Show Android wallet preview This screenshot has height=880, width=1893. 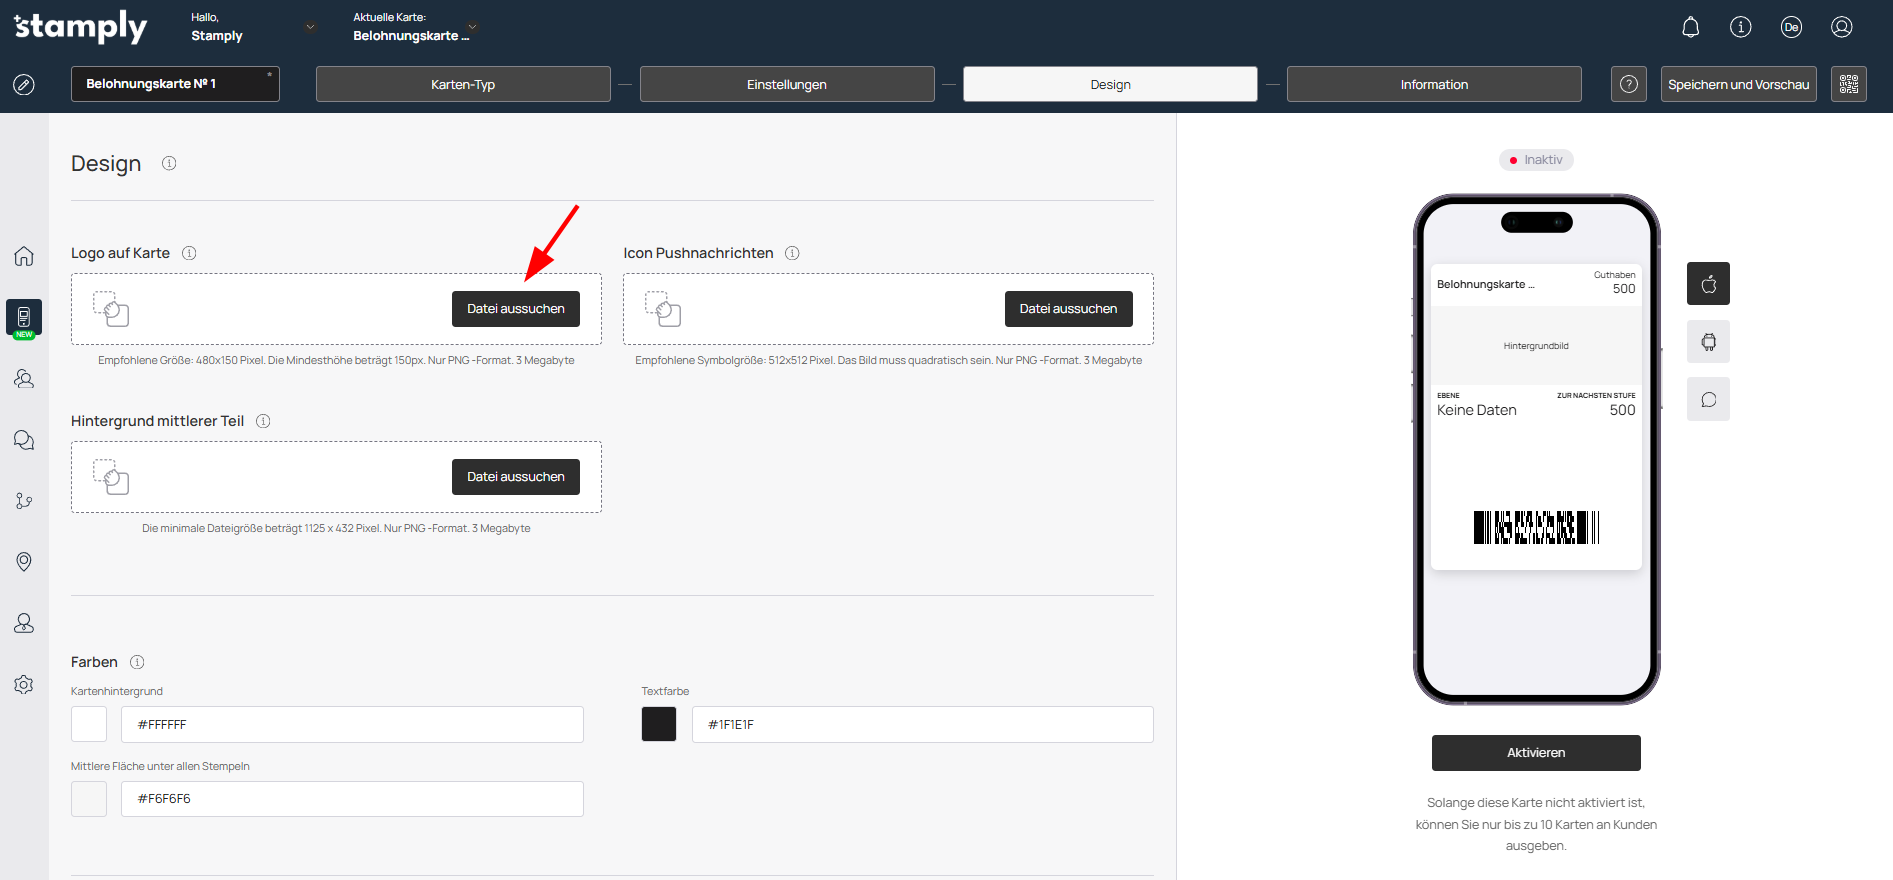tap(1708, 342)
